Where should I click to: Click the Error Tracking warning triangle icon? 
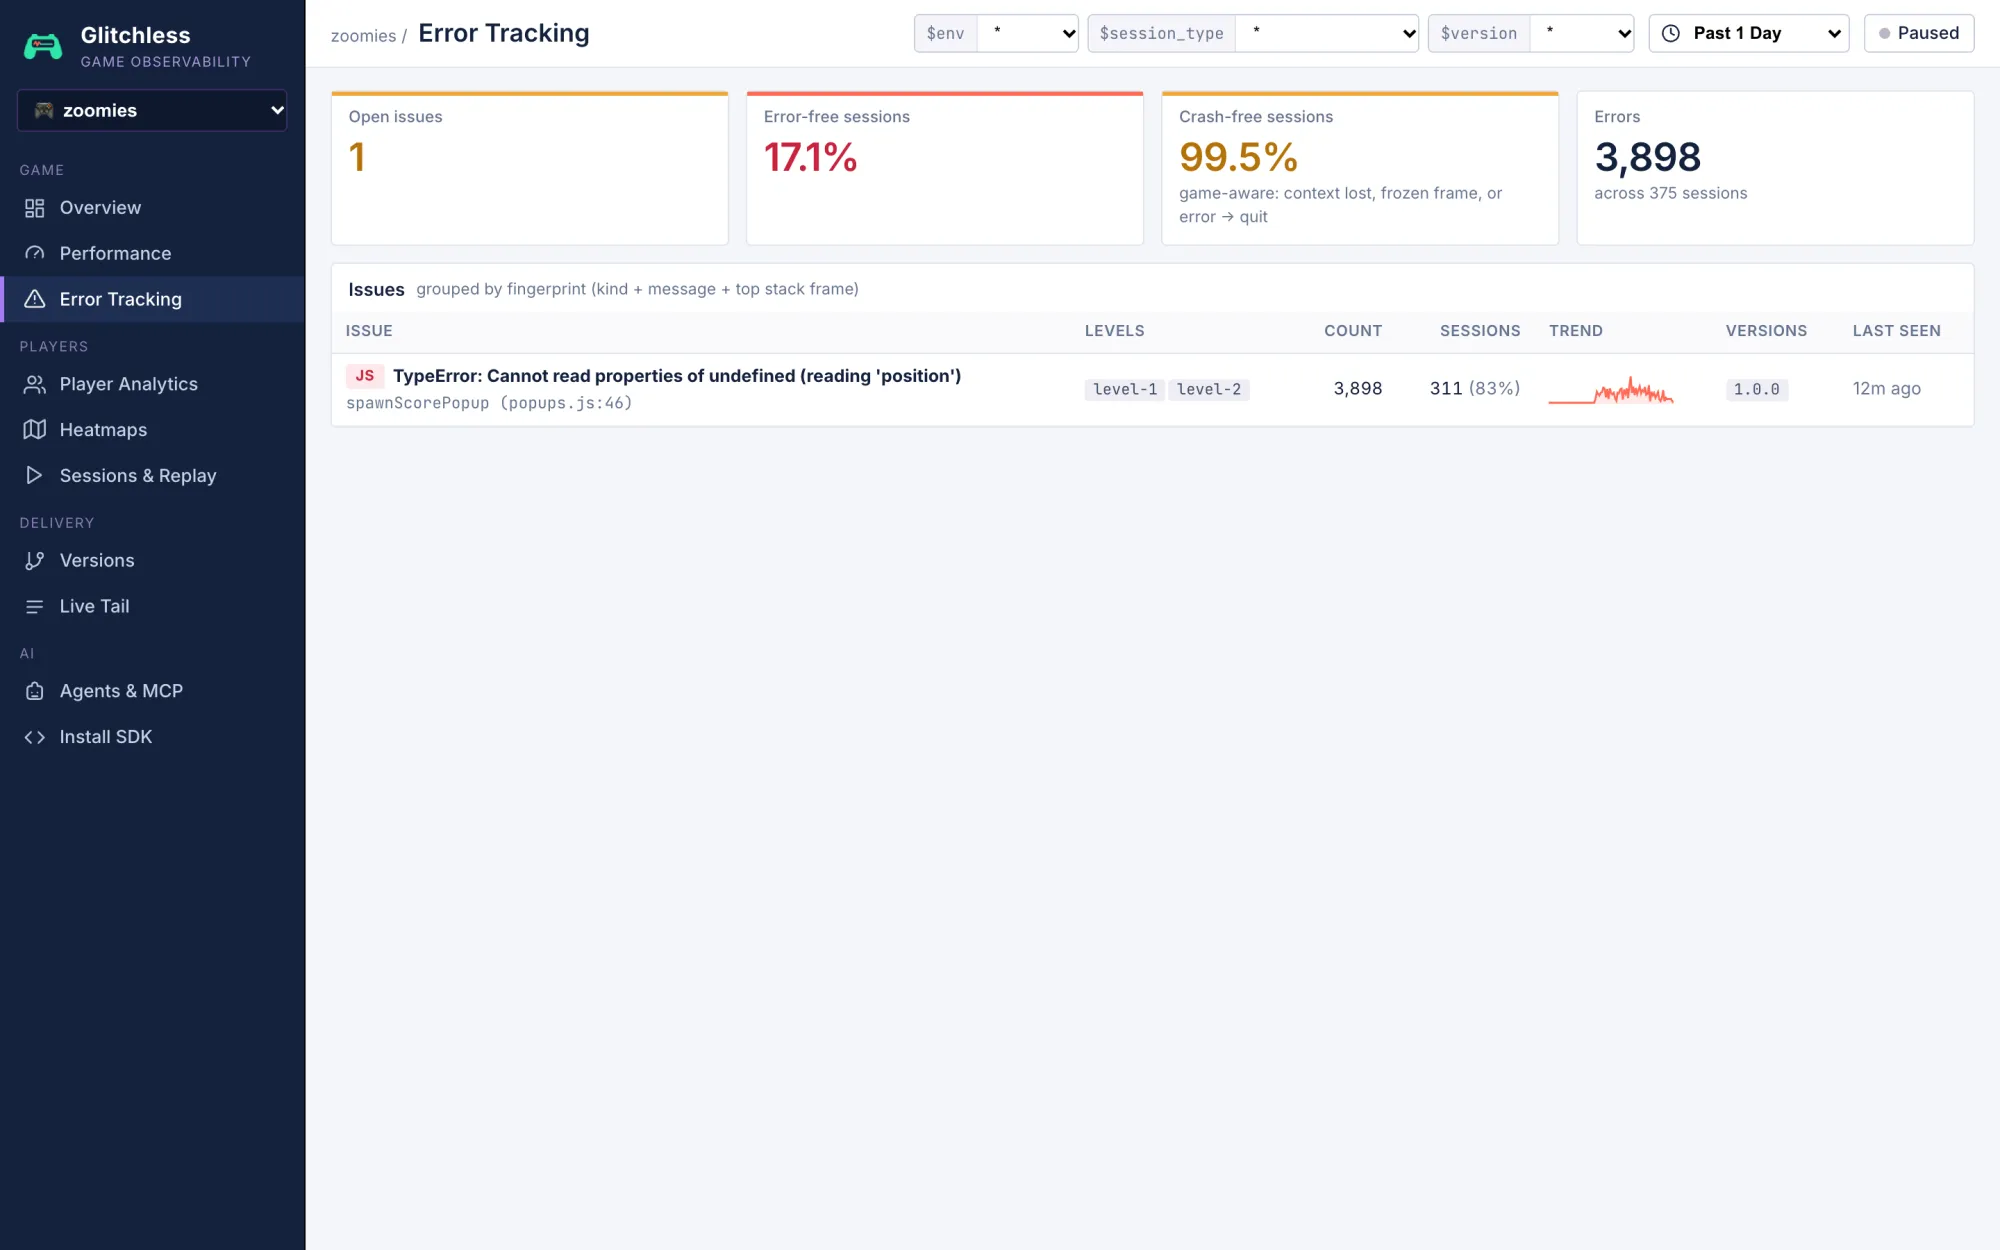(35, 299)
